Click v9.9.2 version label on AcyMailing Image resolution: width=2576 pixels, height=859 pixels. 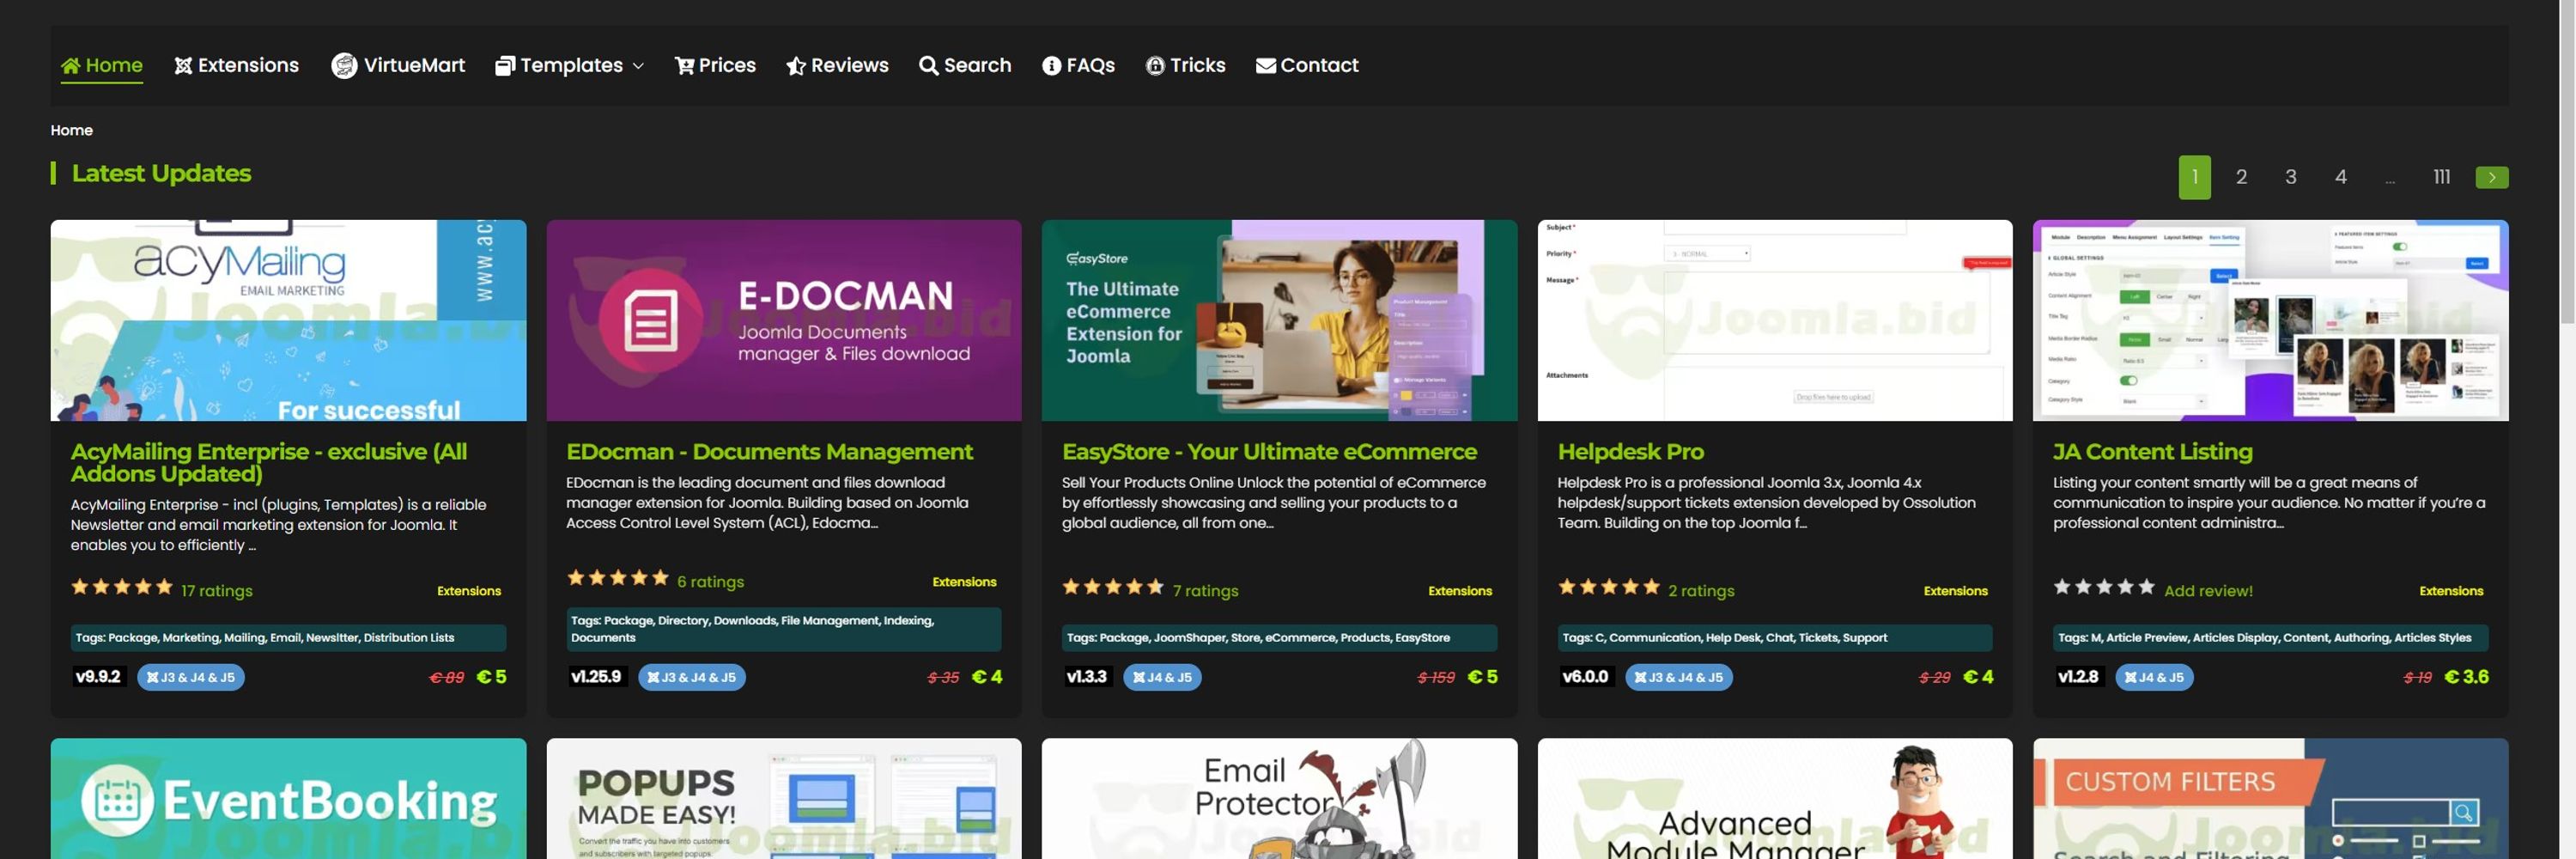click(x=98, y=677)
